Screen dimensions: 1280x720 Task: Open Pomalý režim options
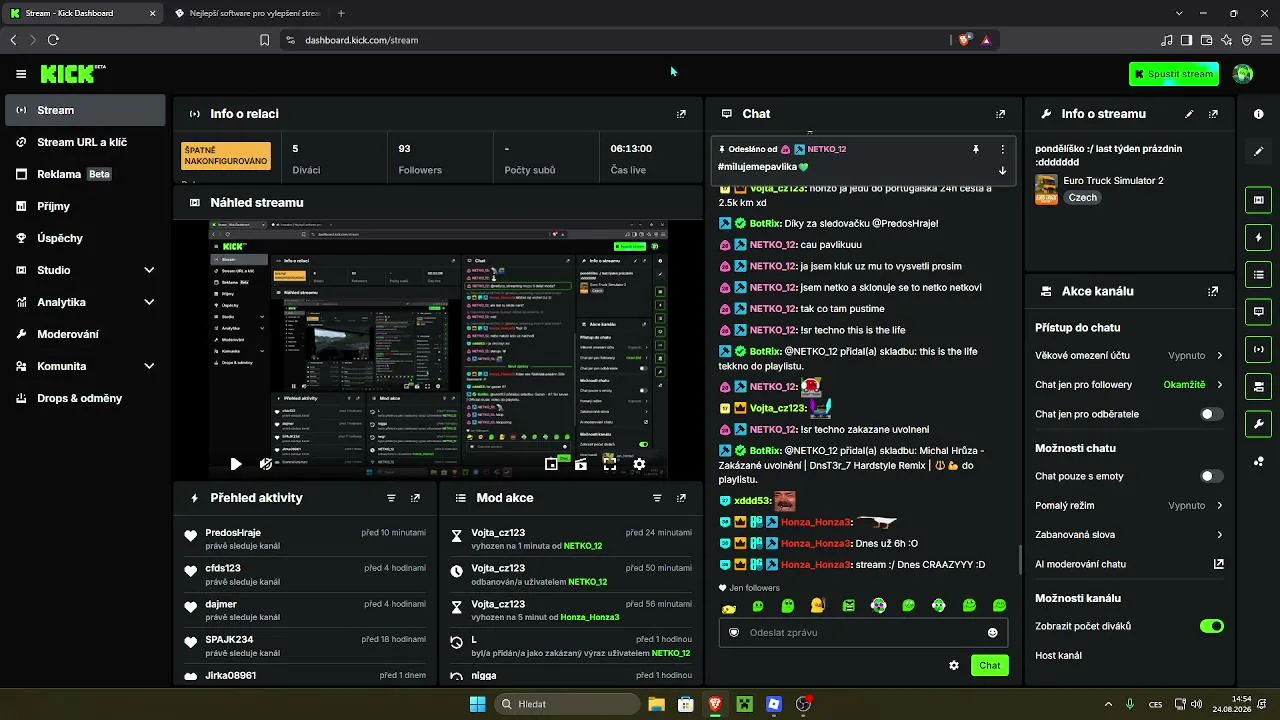pyautogui.click(x=1129, y=505)
